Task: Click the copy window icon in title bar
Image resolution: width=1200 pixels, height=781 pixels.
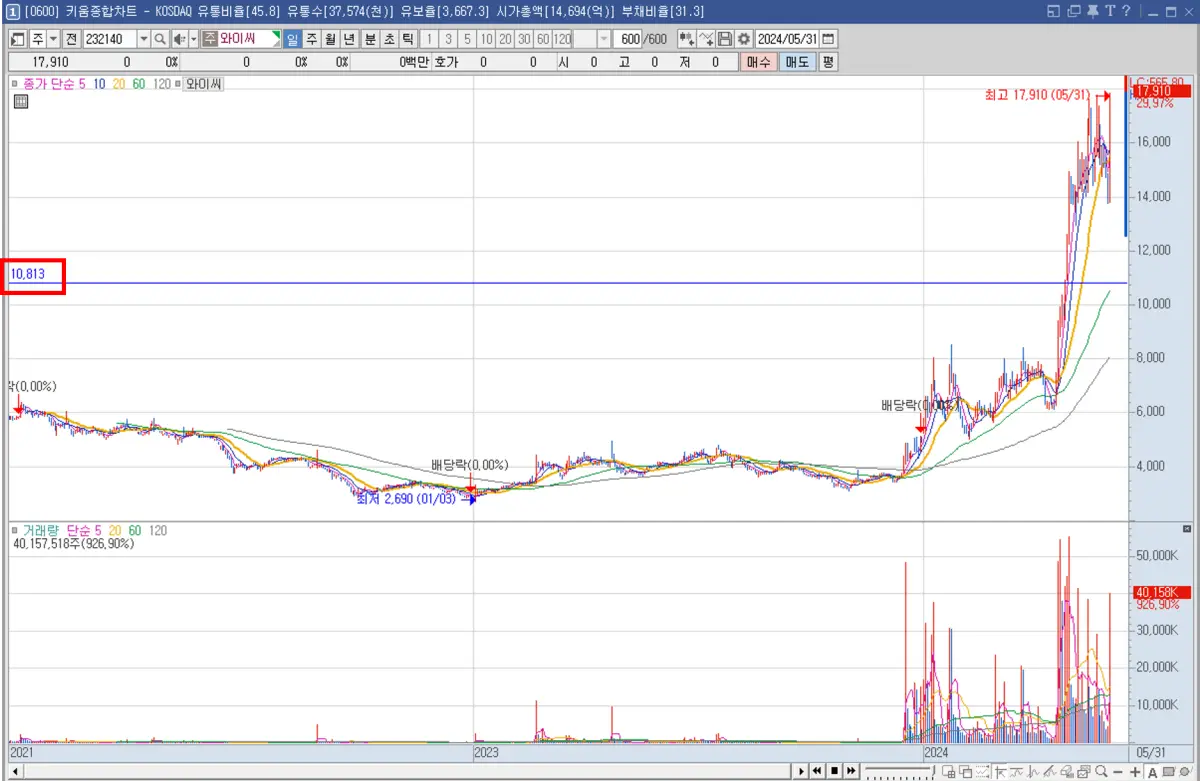Action: point(1073,11)
